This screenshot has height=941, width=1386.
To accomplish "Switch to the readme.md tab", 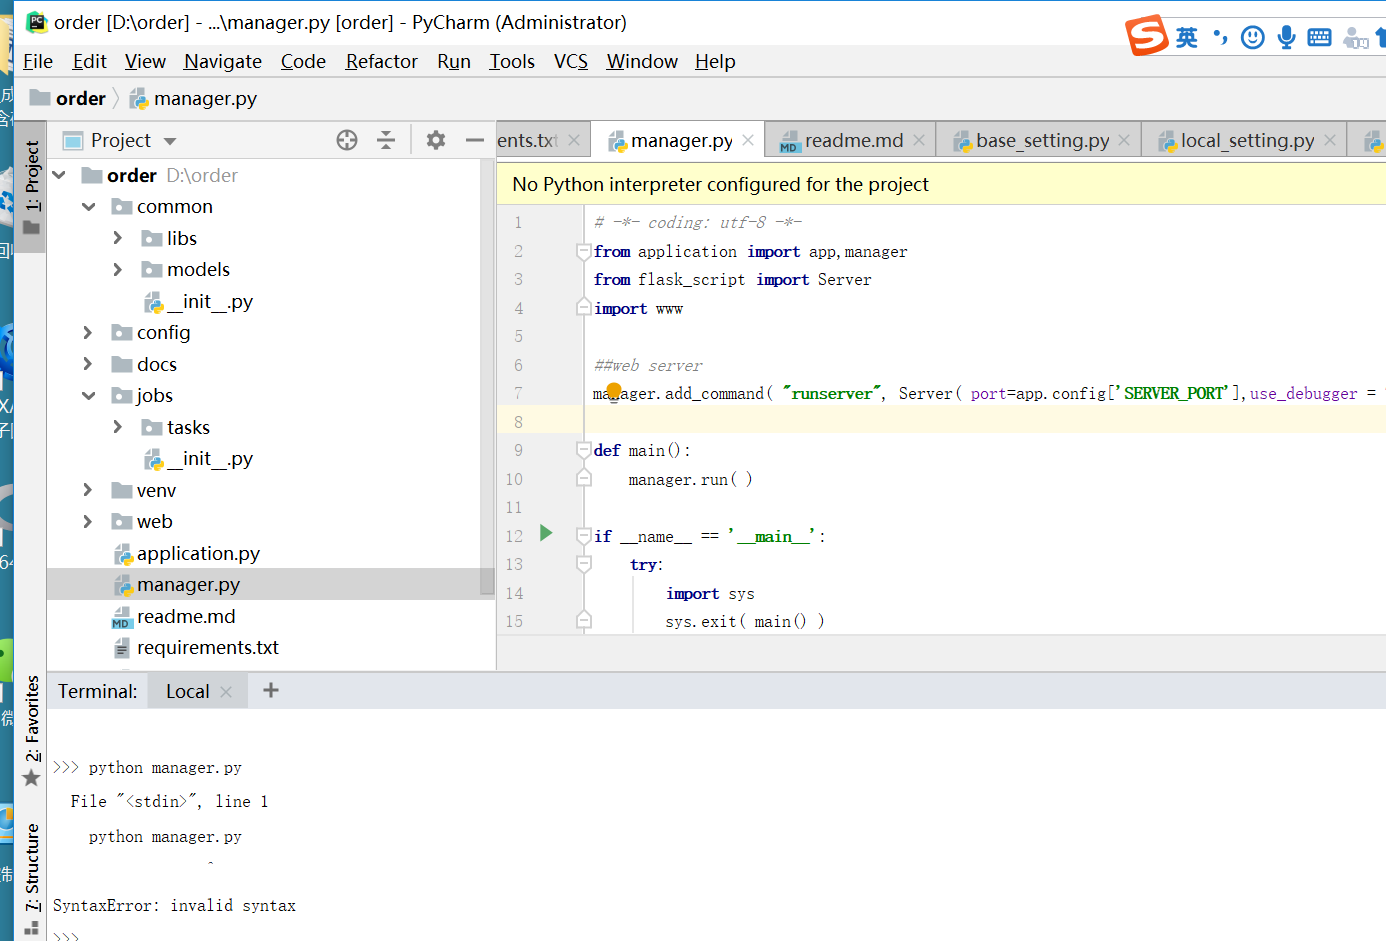I will (x=853, y=141).
